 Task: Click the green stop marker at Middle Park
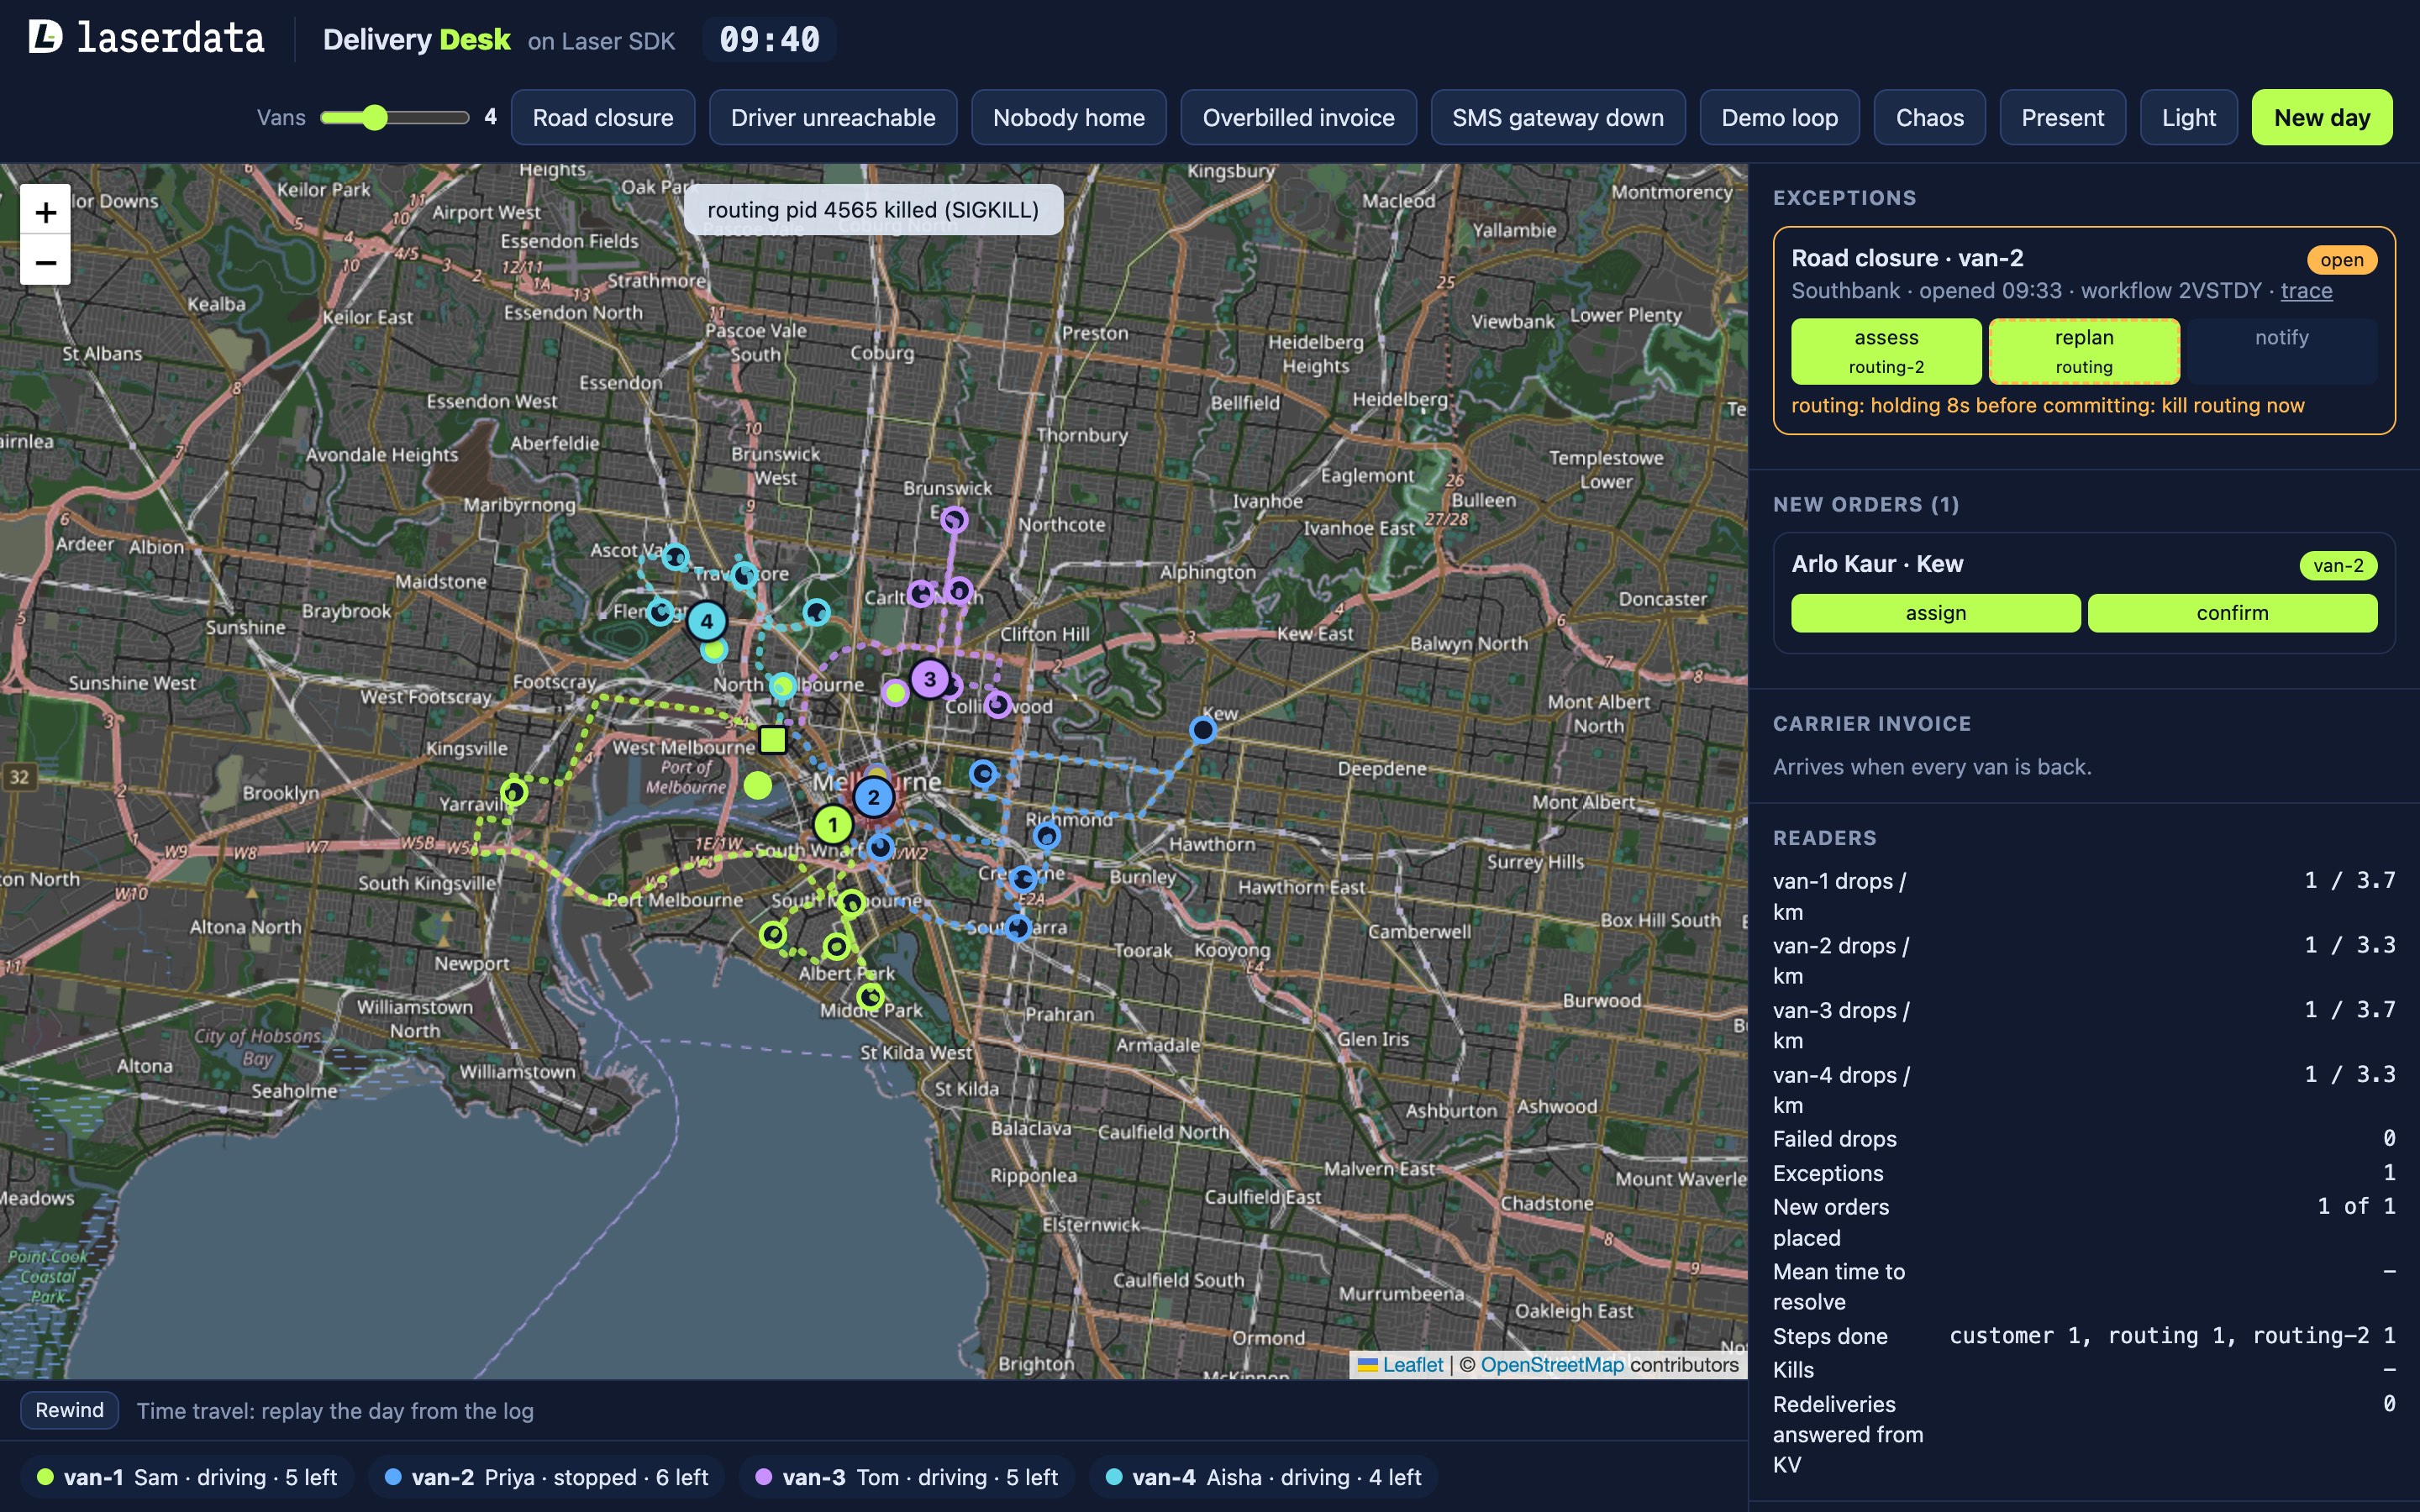point(870,996)
